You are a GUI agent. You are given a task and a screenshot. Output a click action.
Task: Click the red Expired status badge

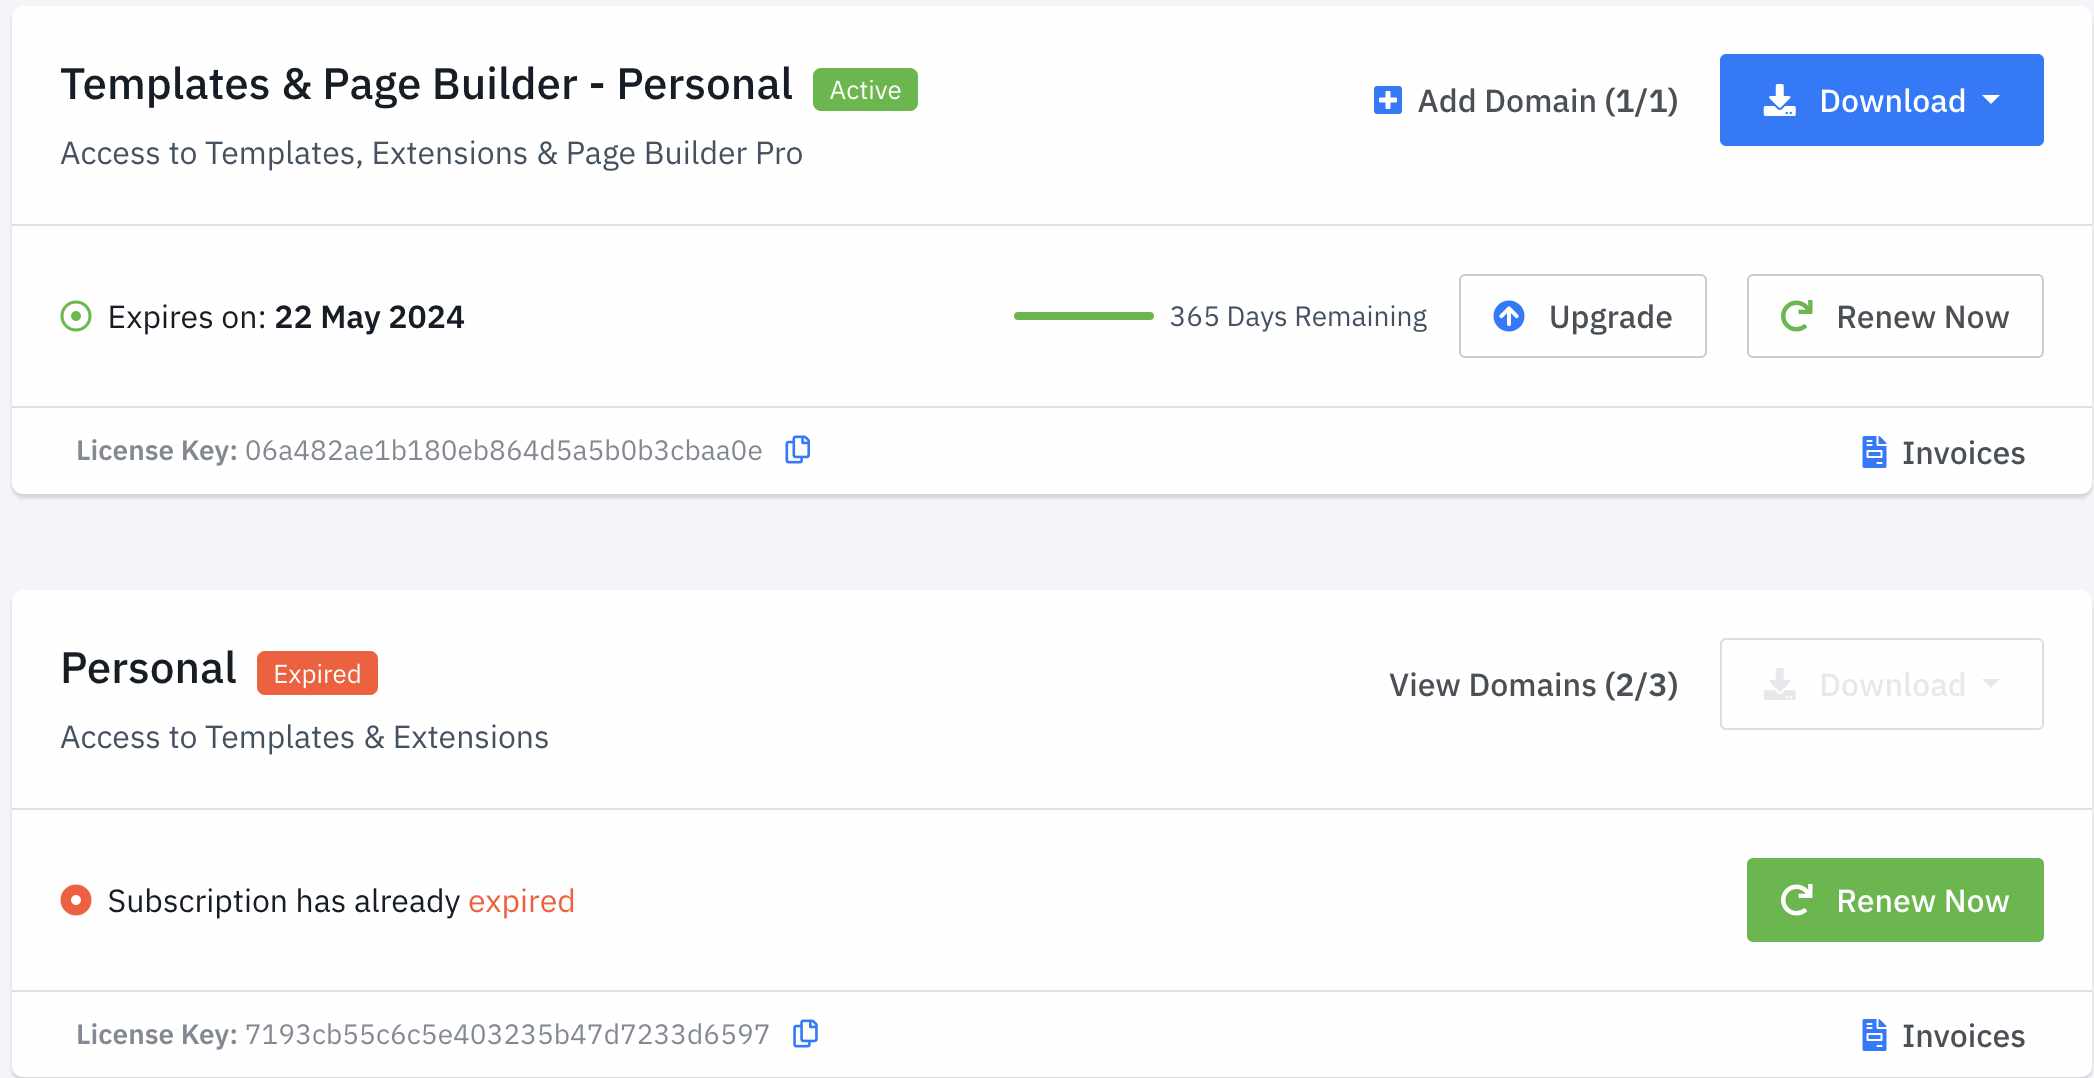point(317,674)
